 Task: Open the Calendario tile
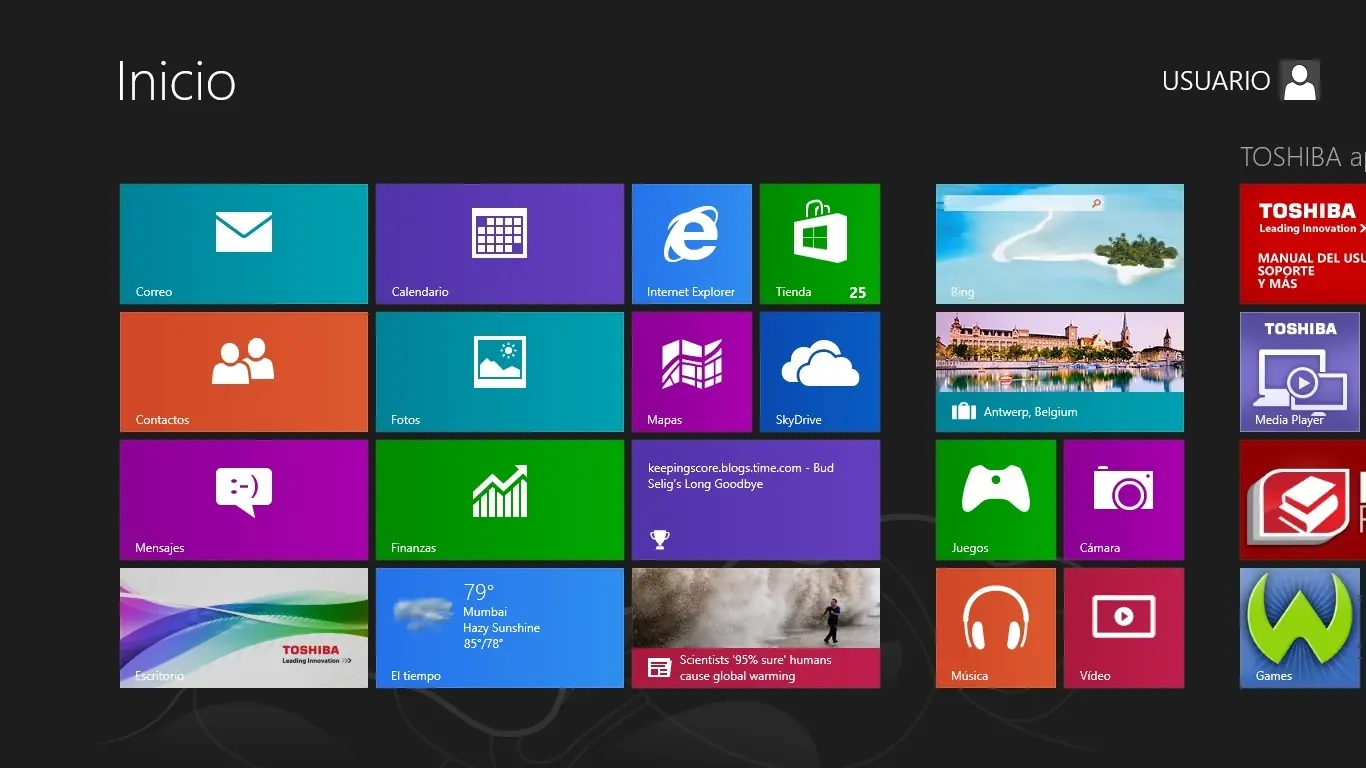click(500, 244)
